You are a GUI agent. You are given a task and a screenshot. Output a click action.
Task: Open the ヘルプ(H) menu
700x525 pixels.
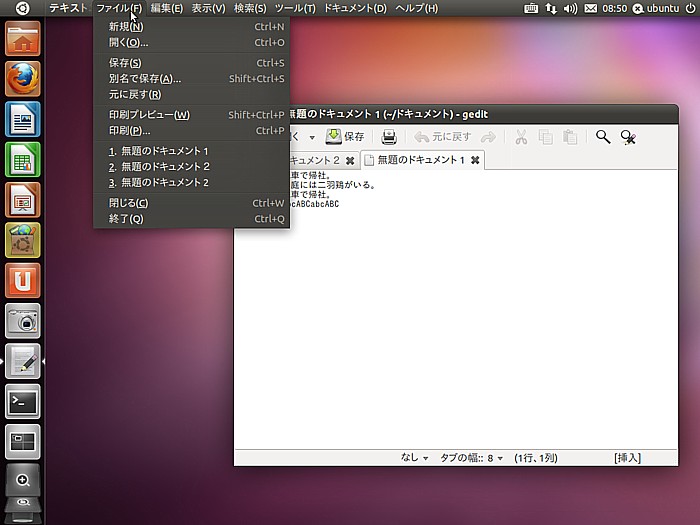pos(417,8)
